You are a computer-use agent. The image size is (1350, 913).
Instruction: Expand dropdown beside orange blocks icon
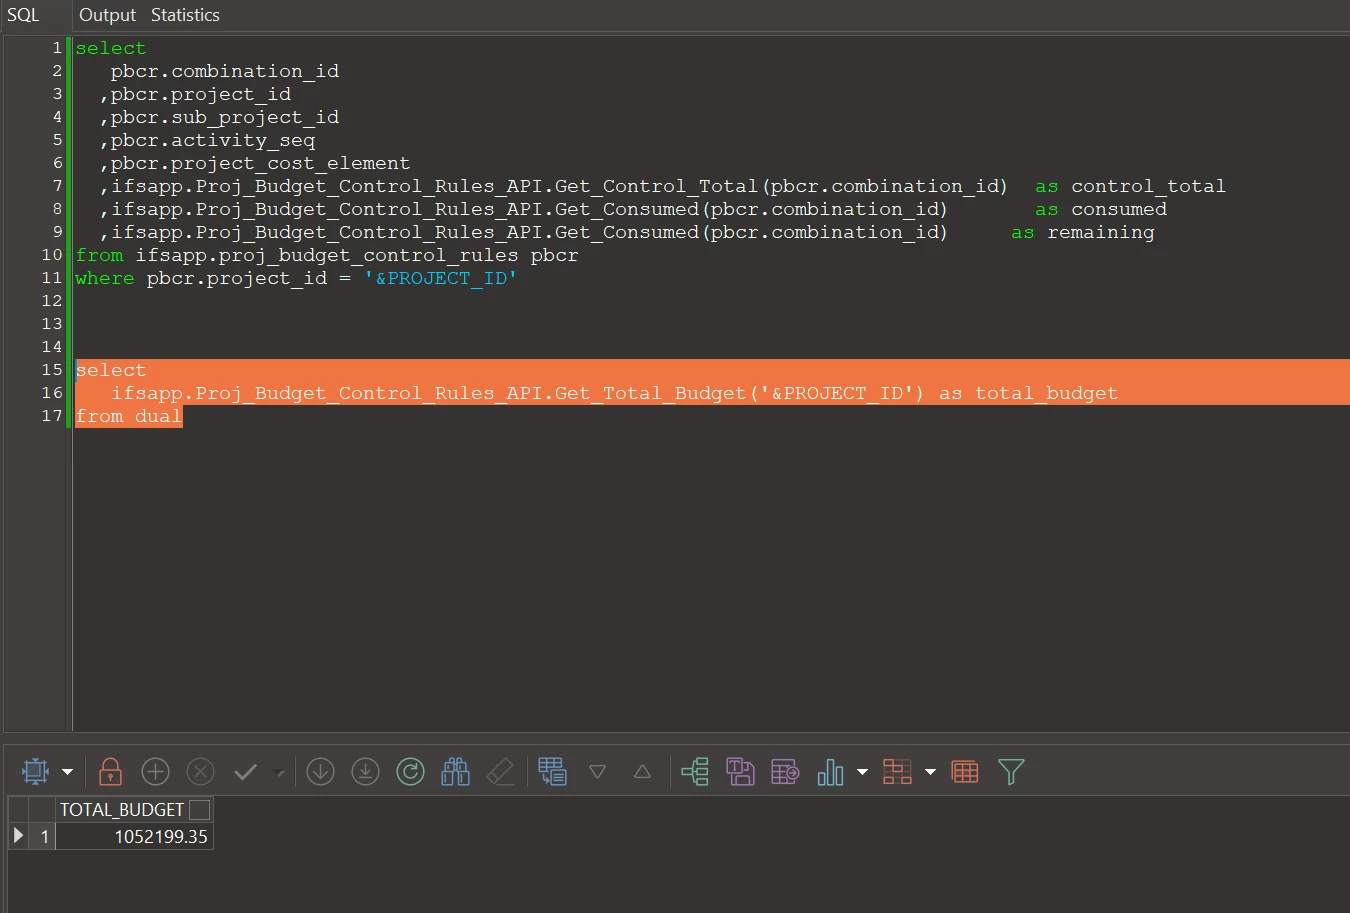930,772
